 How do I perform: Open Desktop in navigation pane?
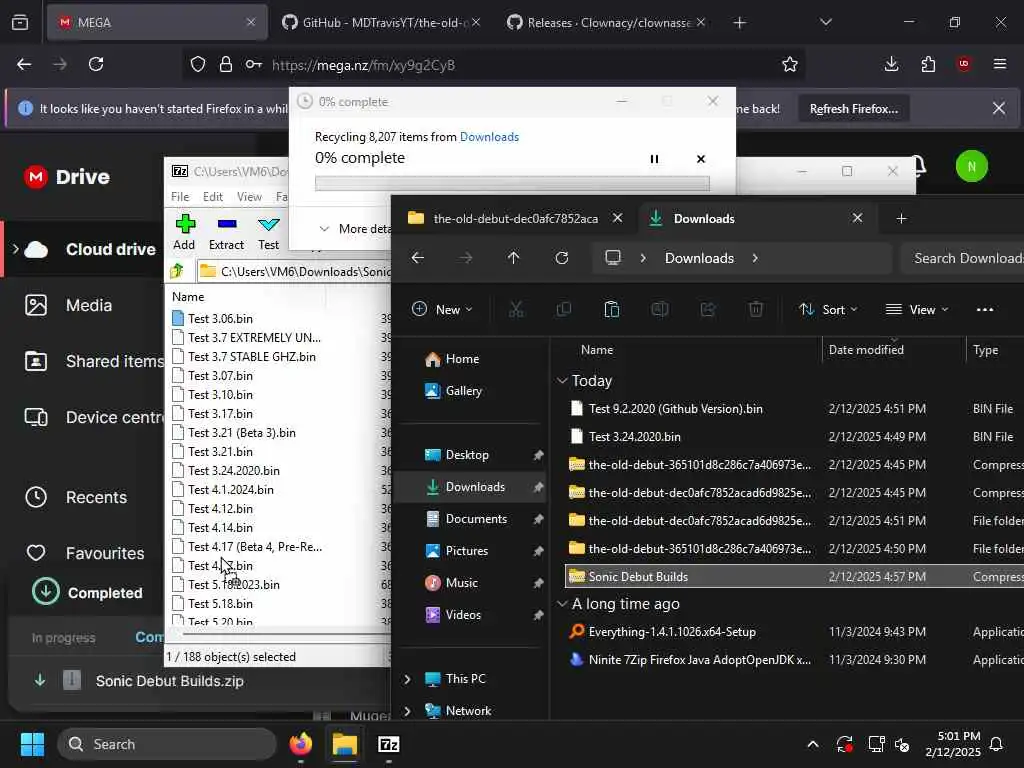pos(456,455)
